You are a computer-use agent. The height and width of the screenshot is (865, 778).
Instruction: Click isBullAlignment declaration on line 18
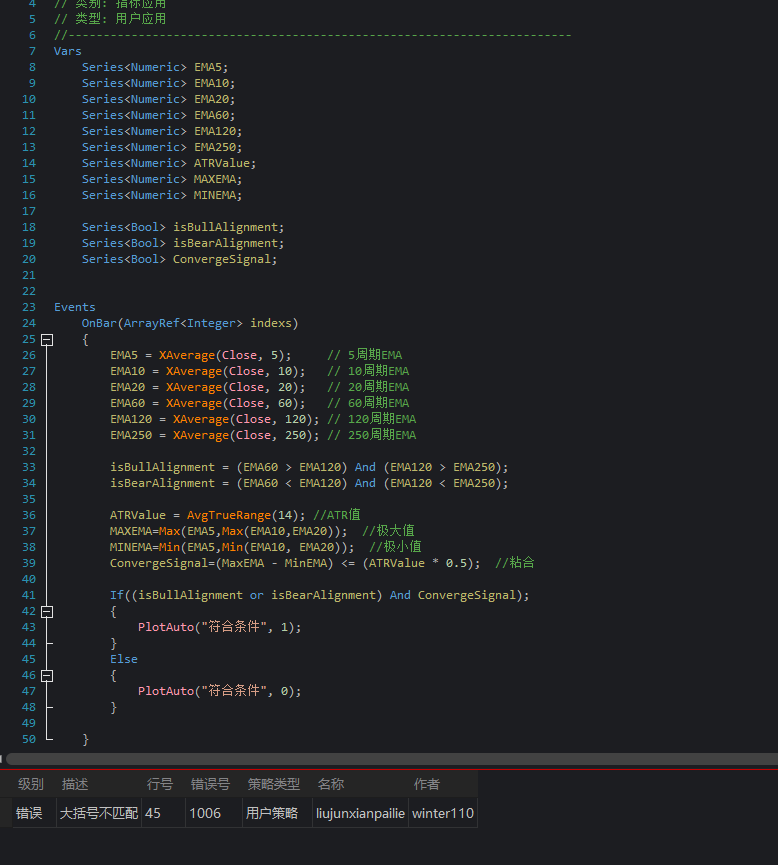click(226, 227)
